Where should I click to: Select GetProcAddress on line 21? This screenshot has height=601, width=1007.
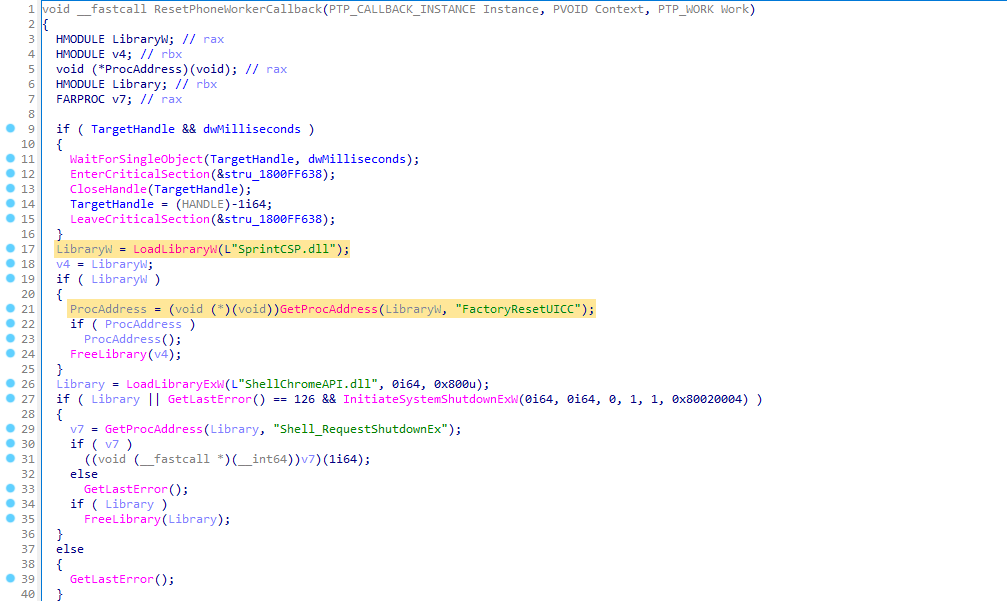coord(329,309)
